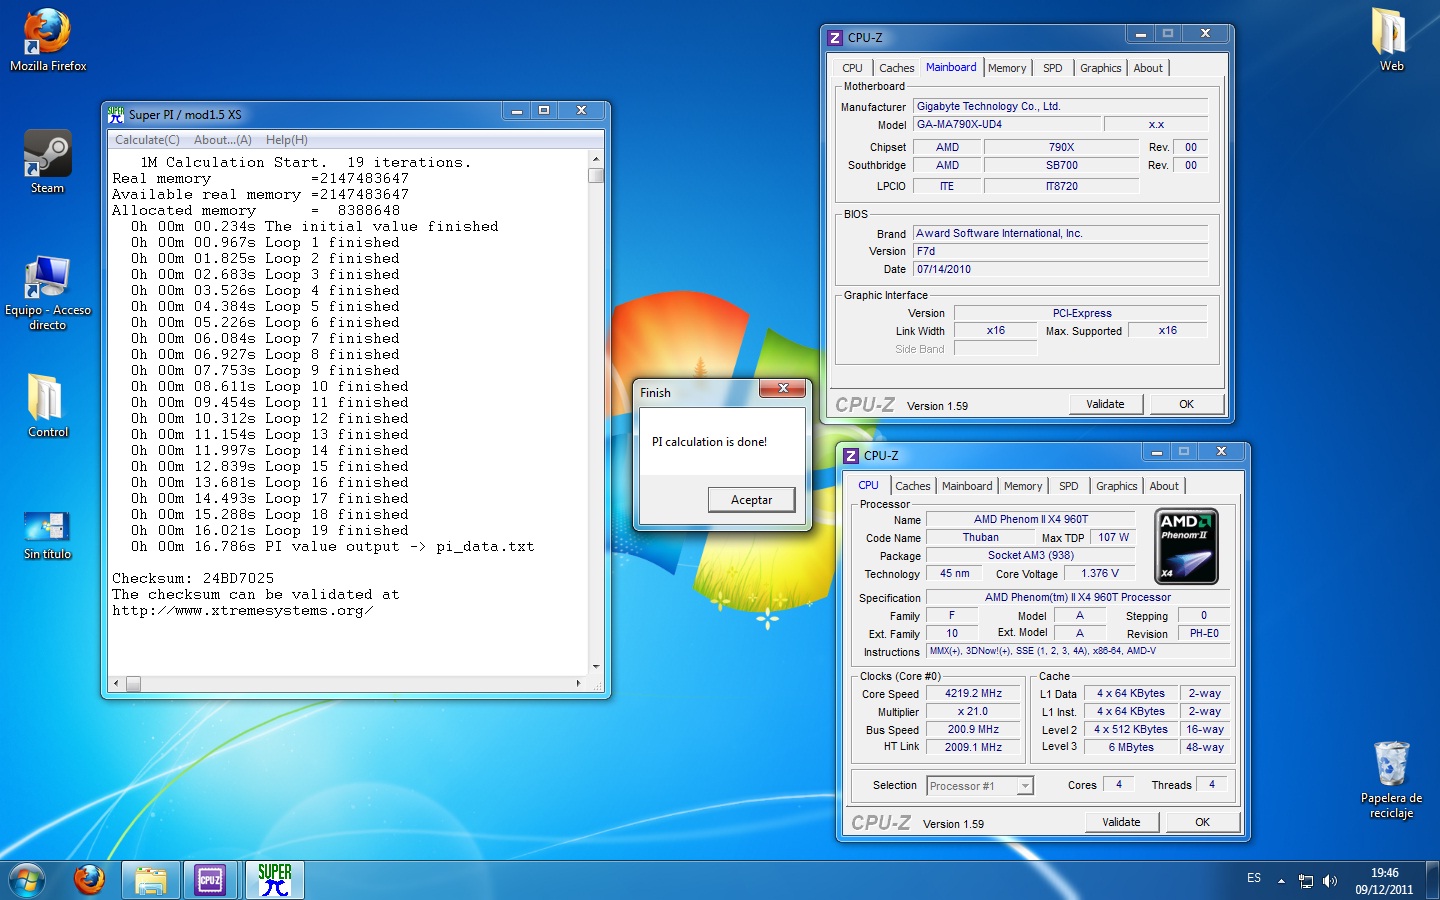Select Memory tab in lower CPU-Z window
Screen dimensions: 1440x900
[1023, 486]
